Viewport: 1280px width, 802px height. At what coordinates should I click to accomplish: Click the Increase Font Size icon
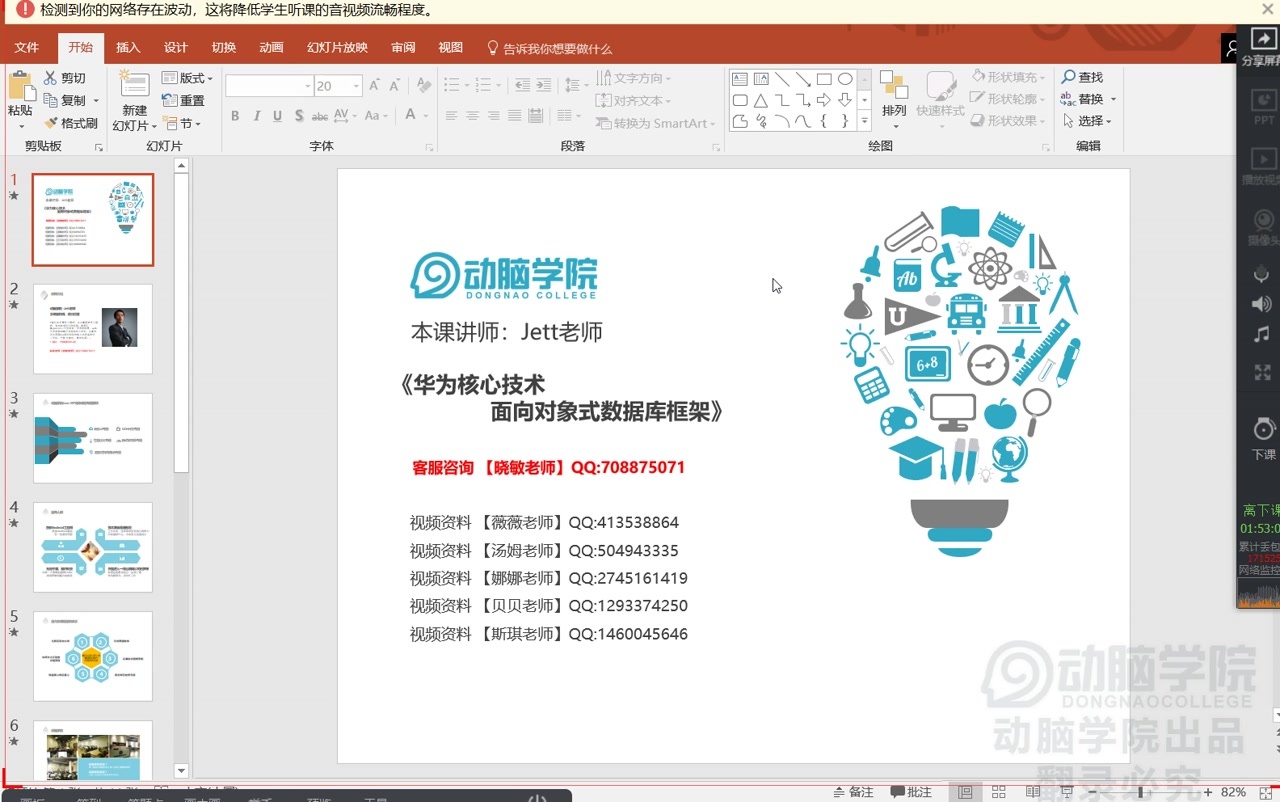click(374, 86)
